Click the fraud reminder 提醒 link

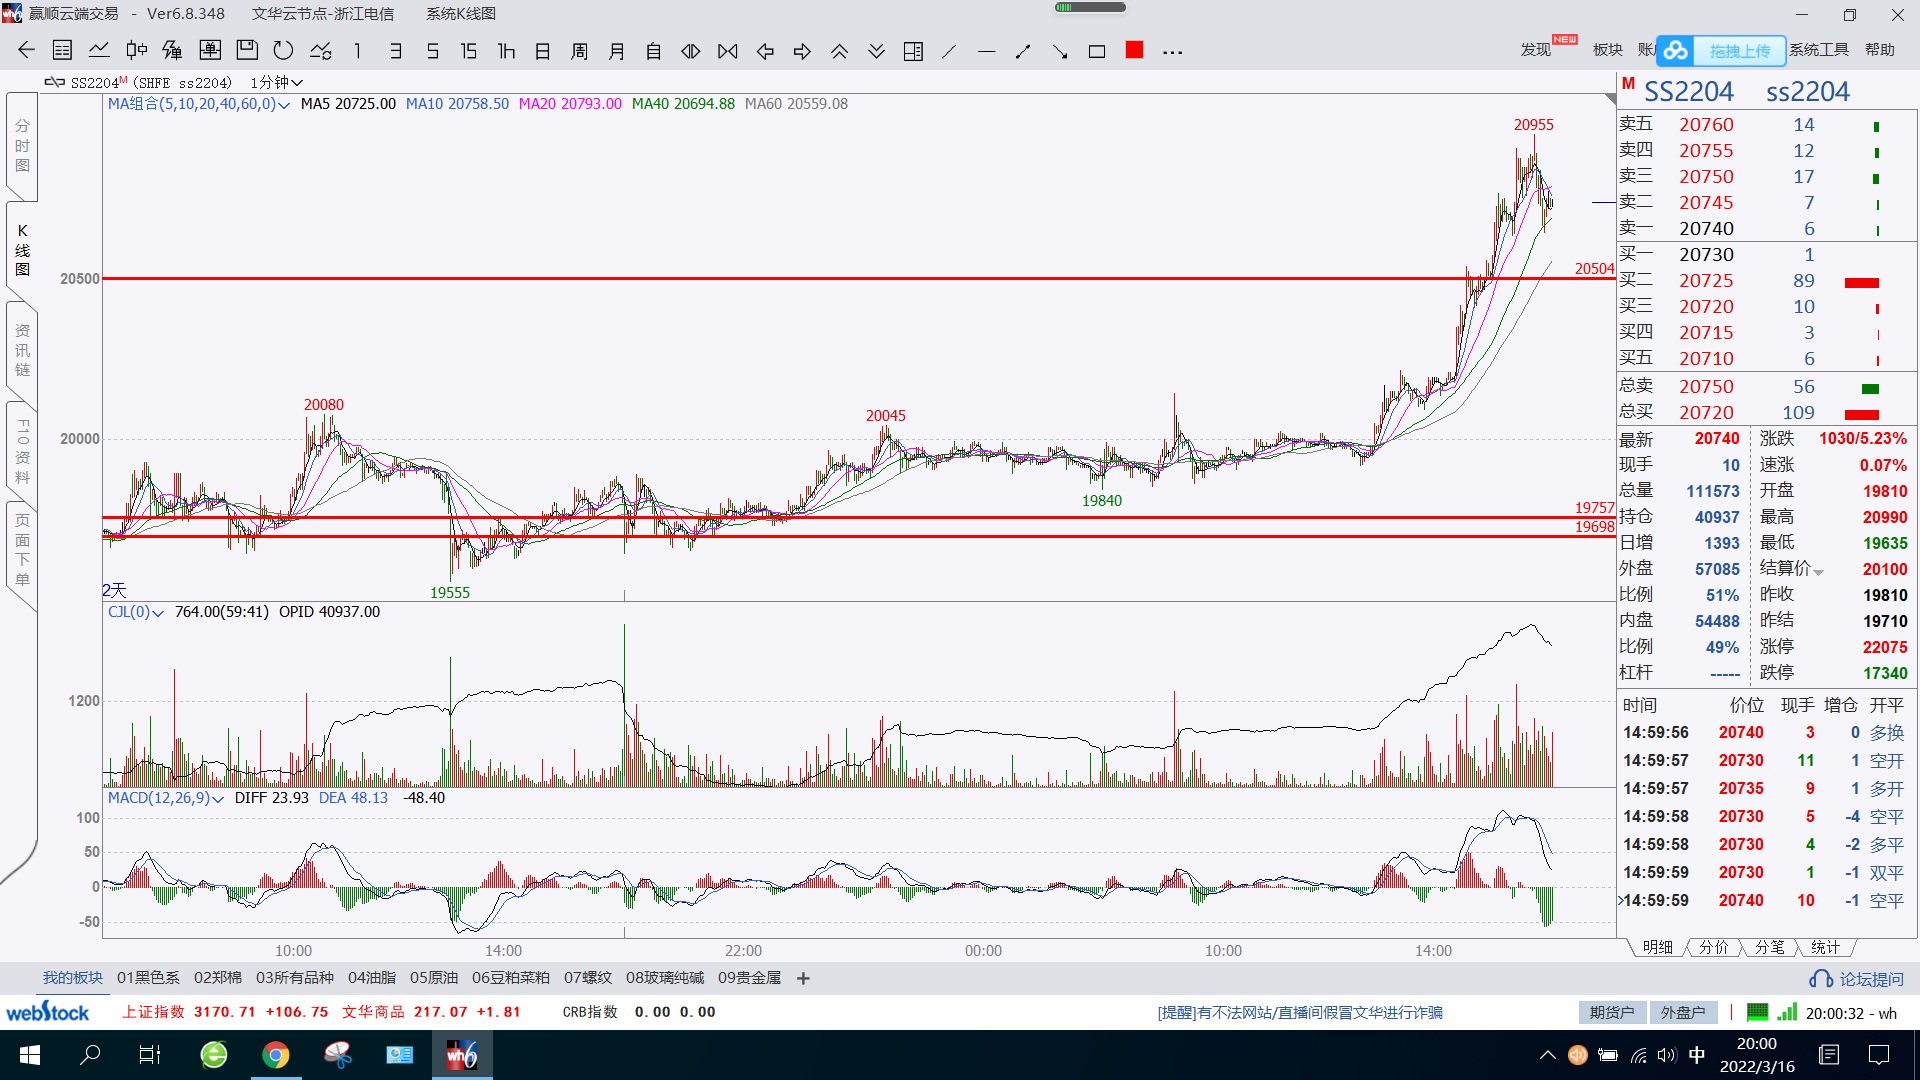[x=1300, y=1013]
